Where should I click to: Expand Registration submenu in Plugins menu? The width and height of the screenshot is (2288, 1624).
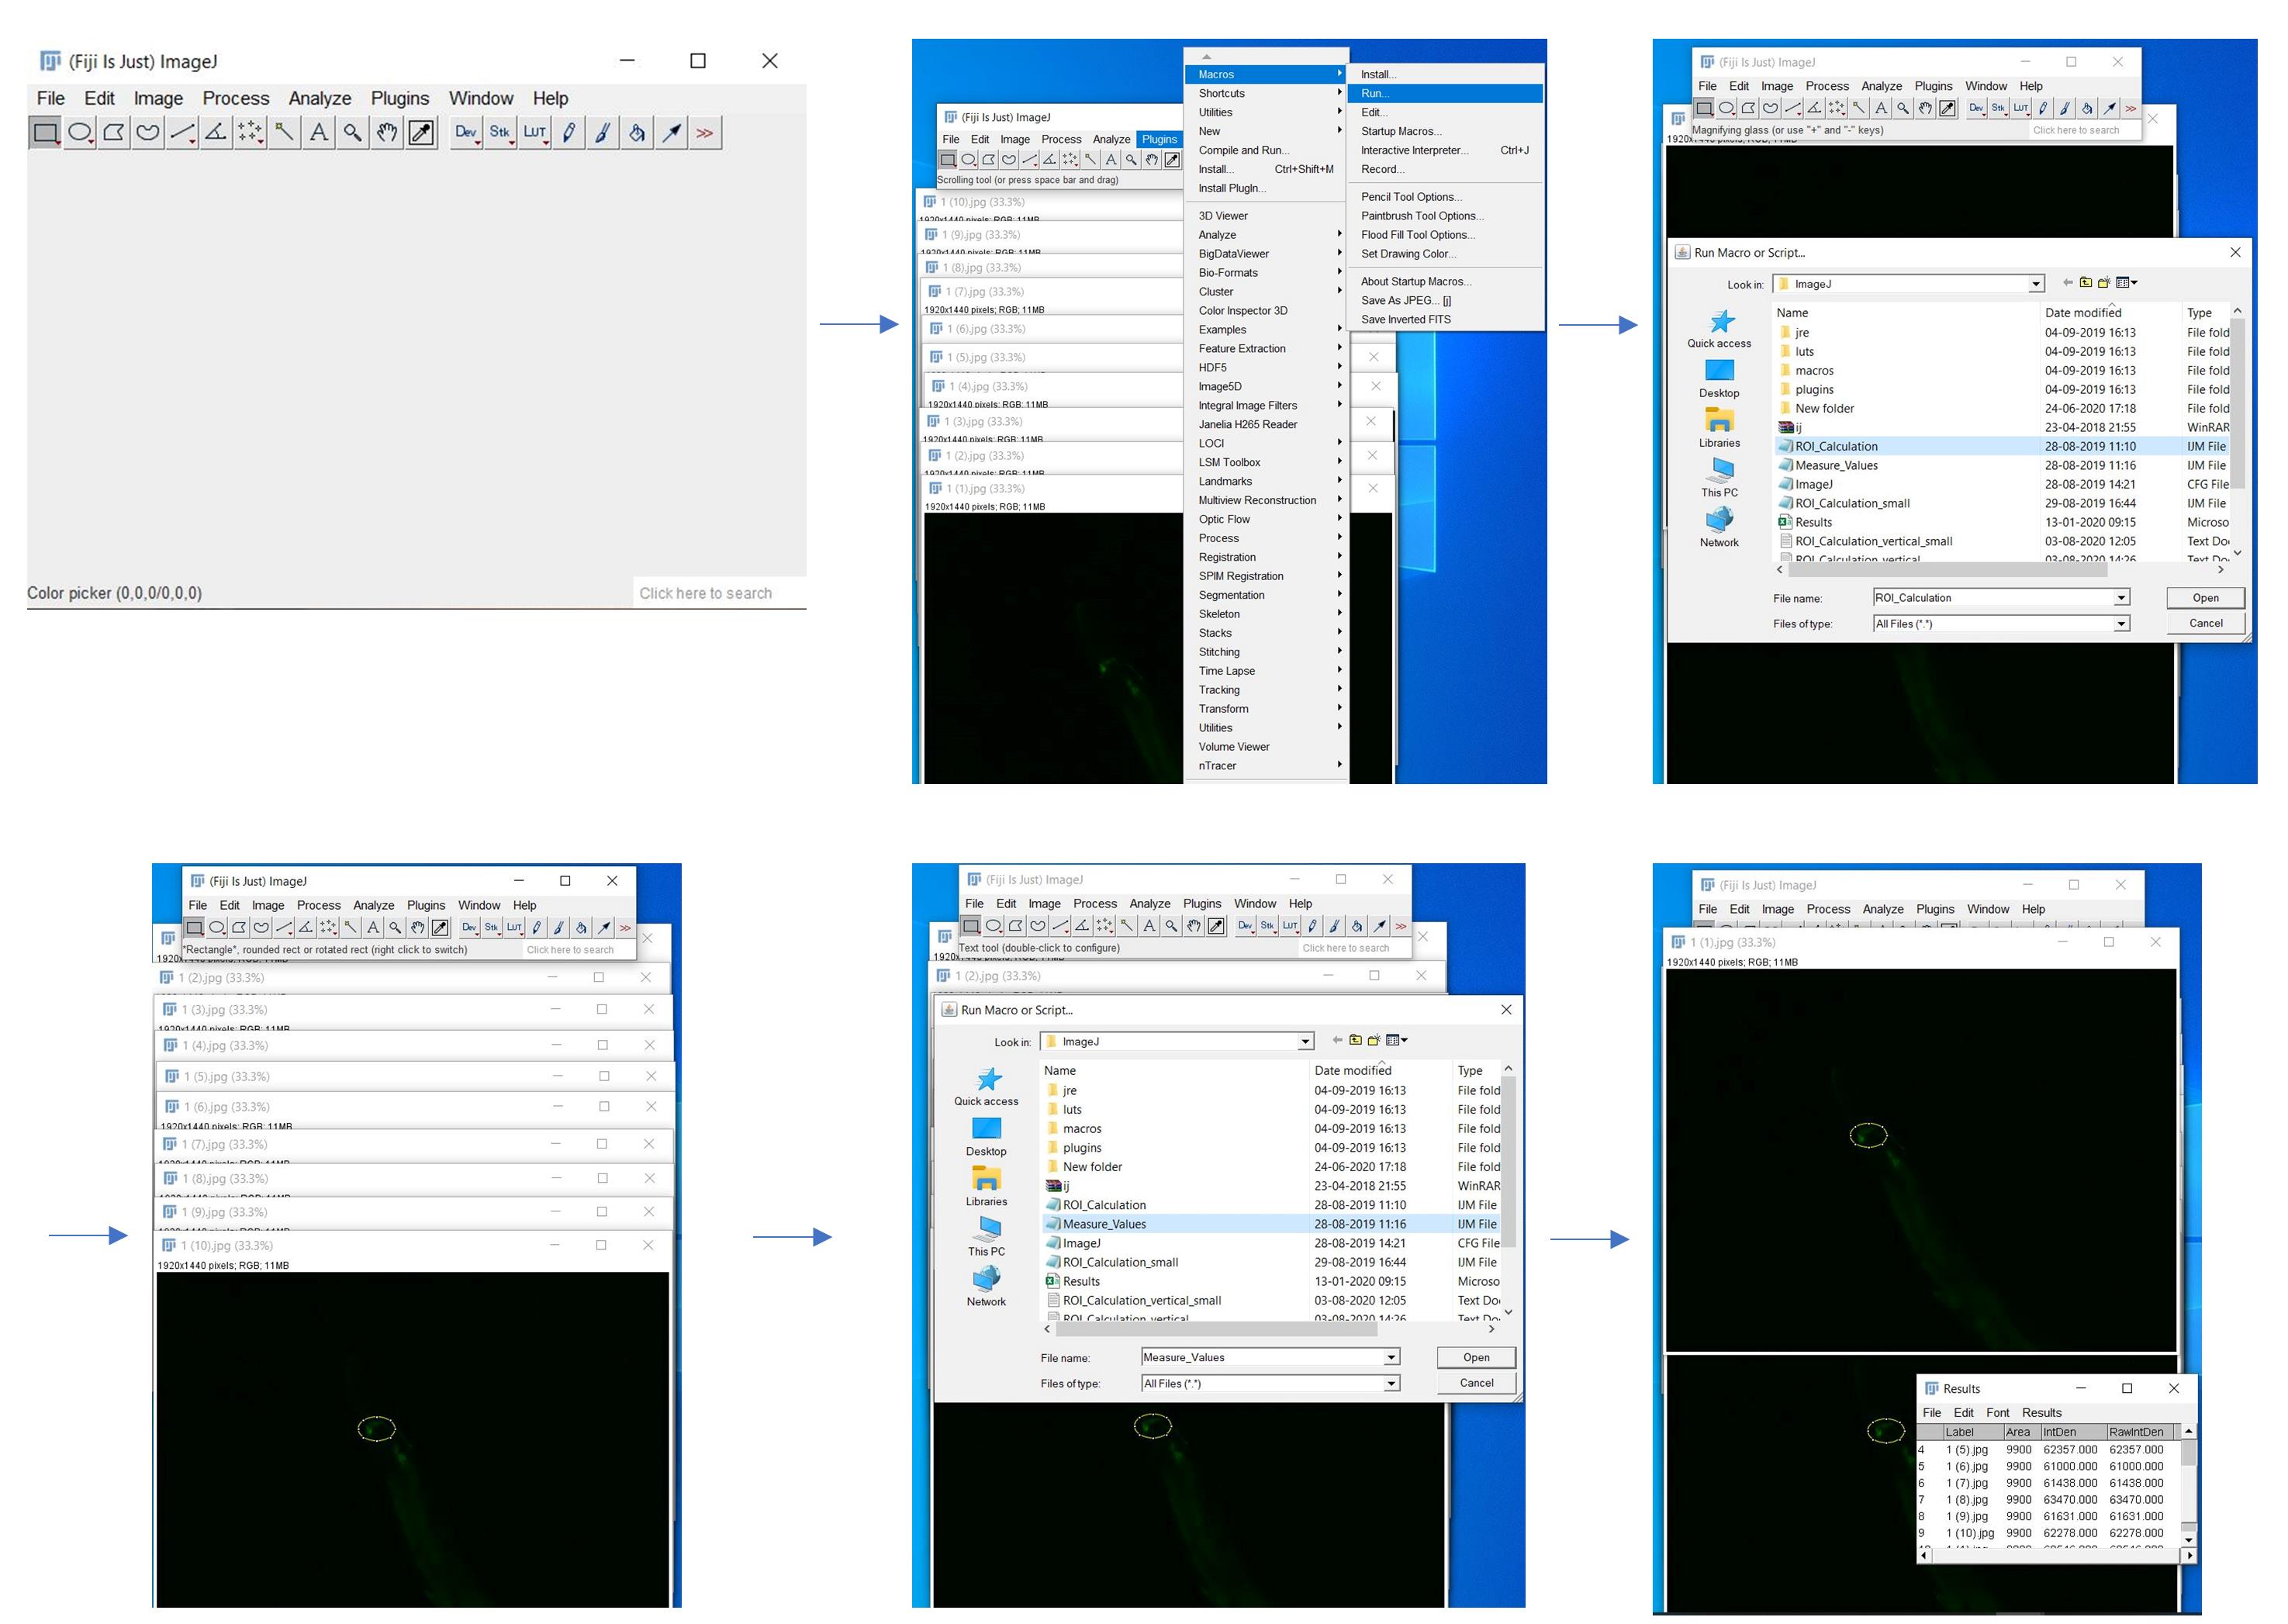pos(1266,558)
